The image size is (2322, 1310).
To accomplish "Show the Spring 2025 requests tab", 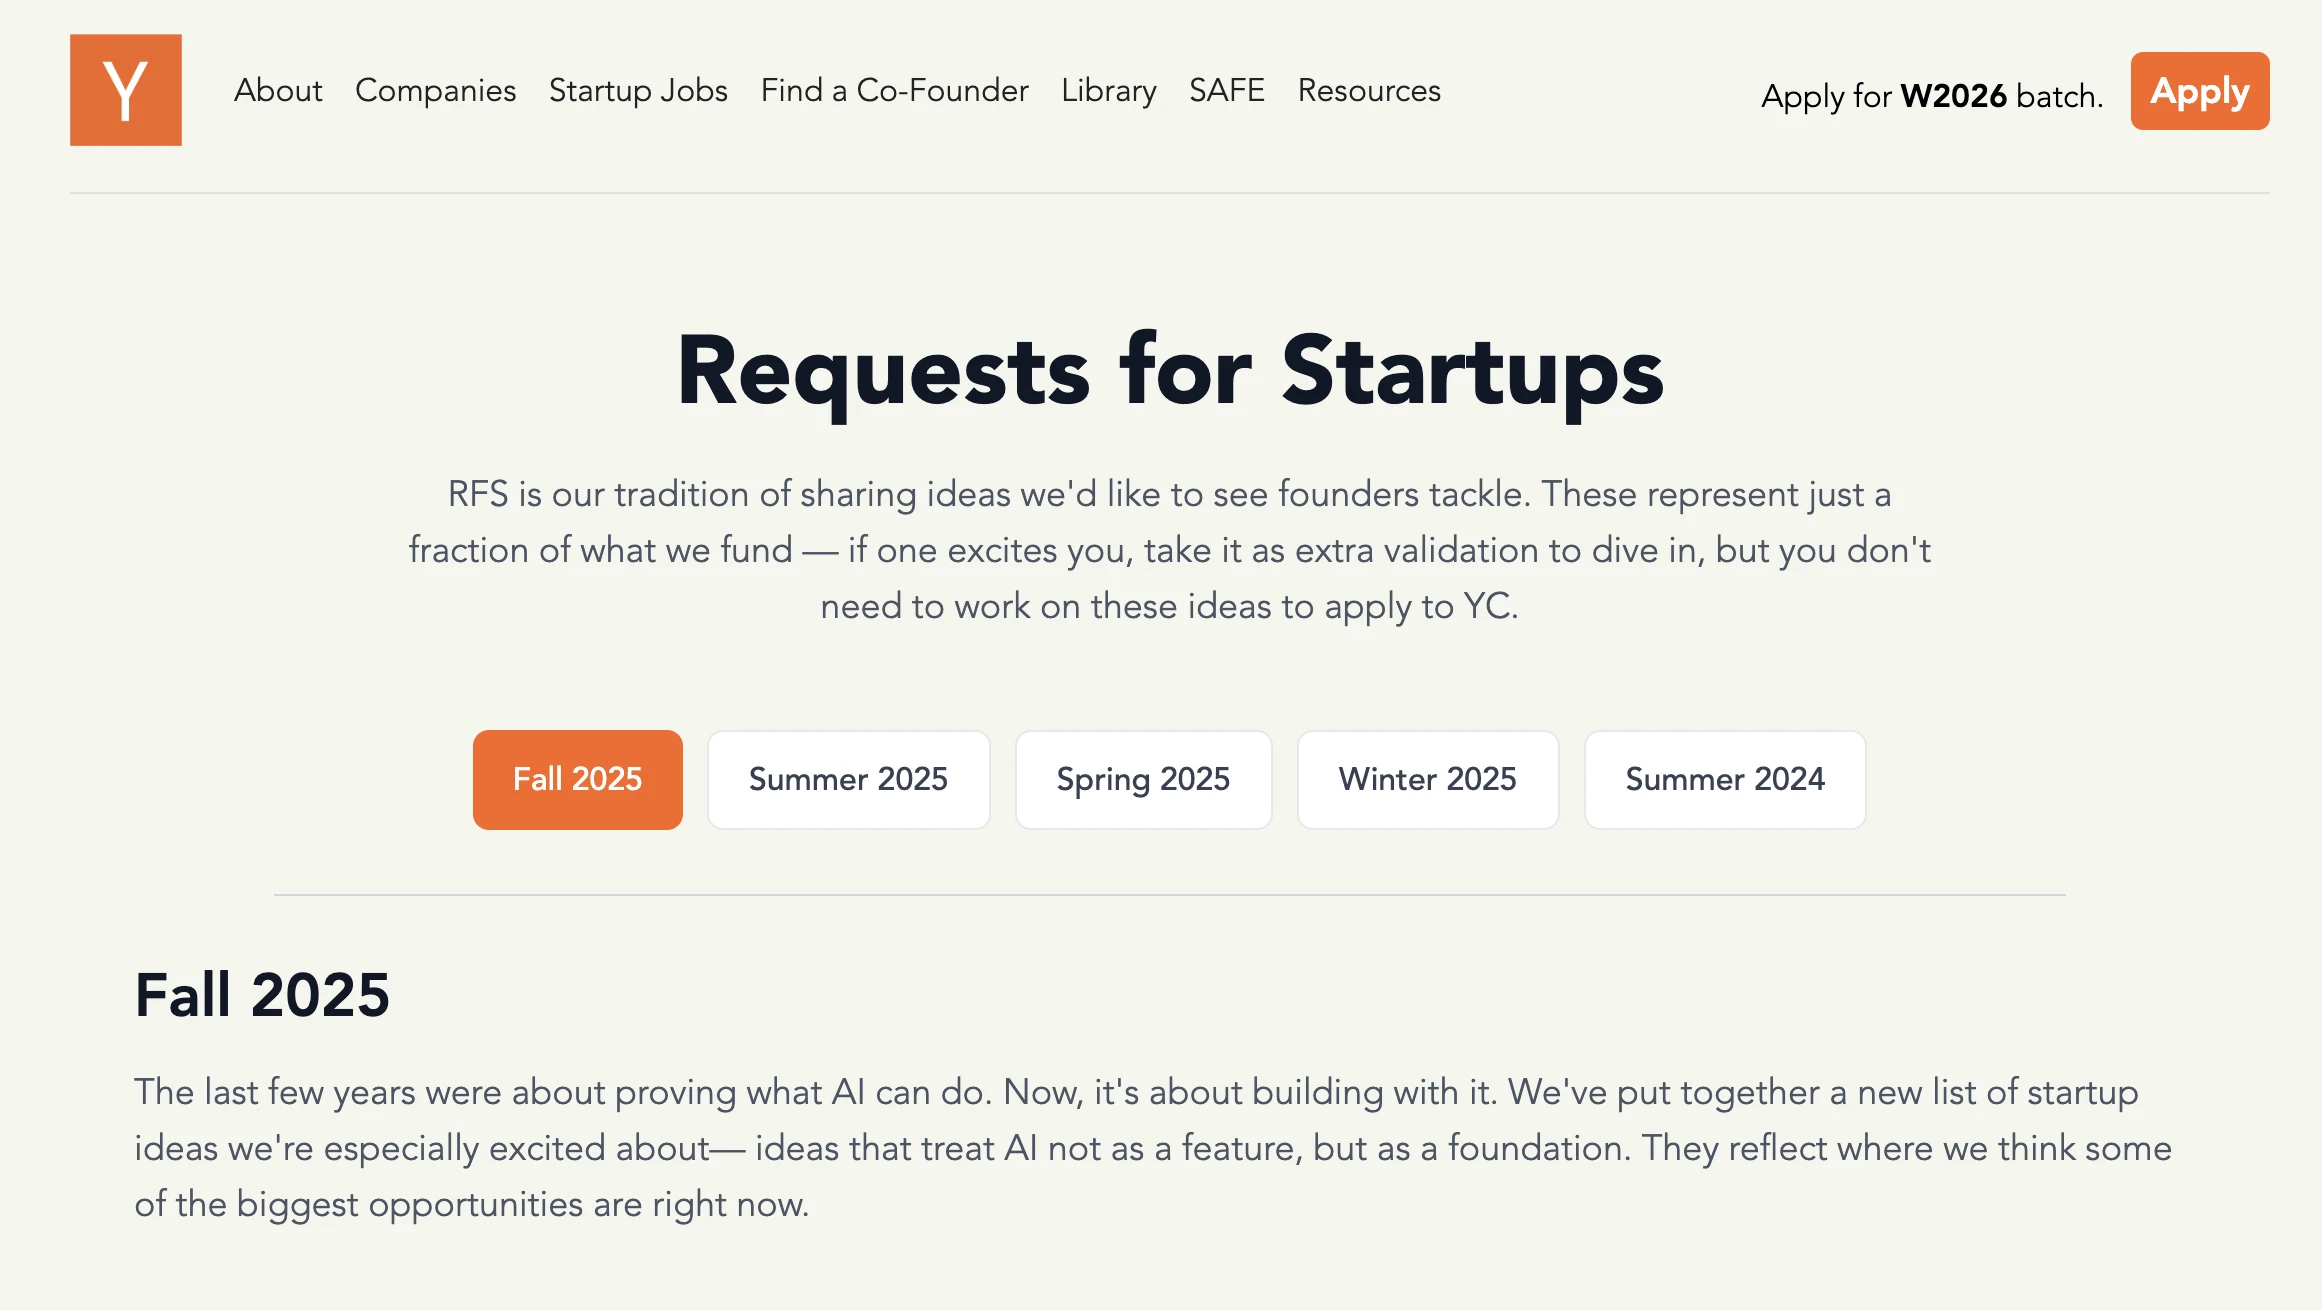I will tap(1143, 779).
